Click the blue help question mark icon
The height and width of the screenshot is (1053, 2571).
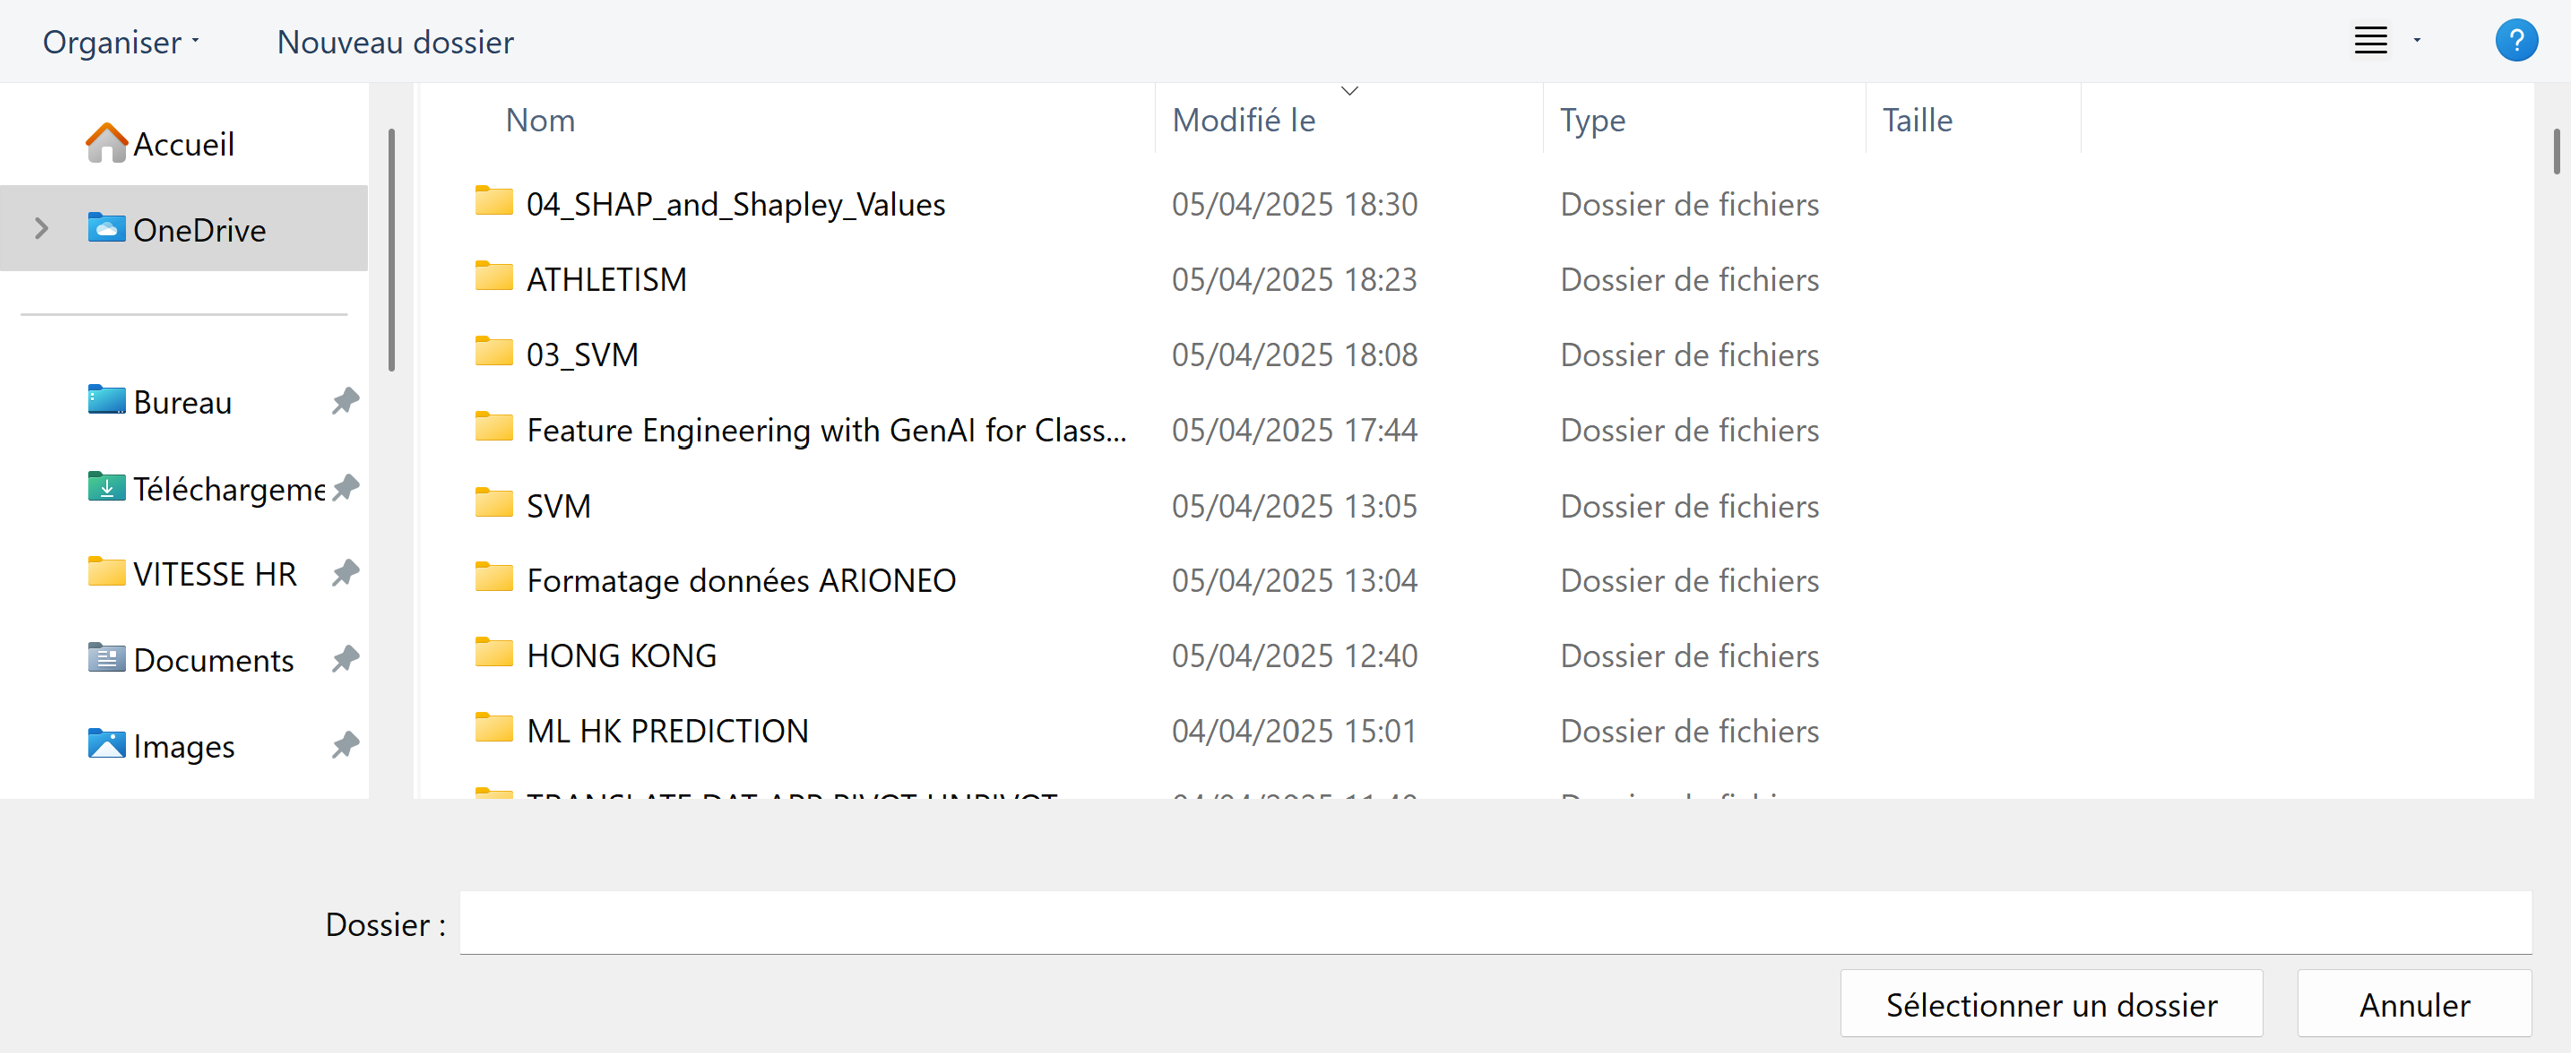coord(2516,41)
